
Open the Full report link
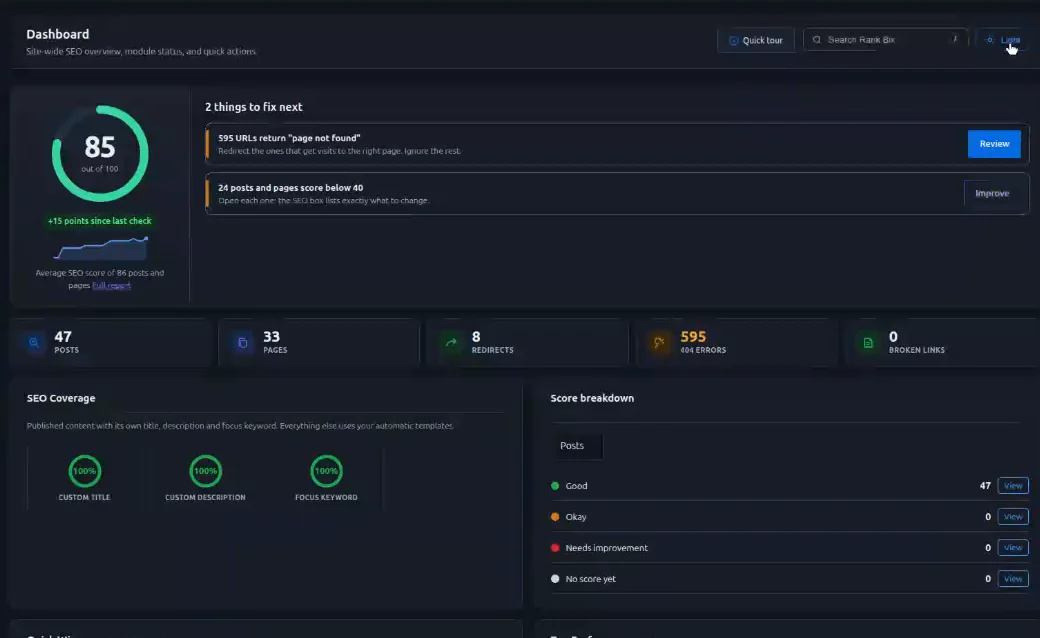(111, 286)
